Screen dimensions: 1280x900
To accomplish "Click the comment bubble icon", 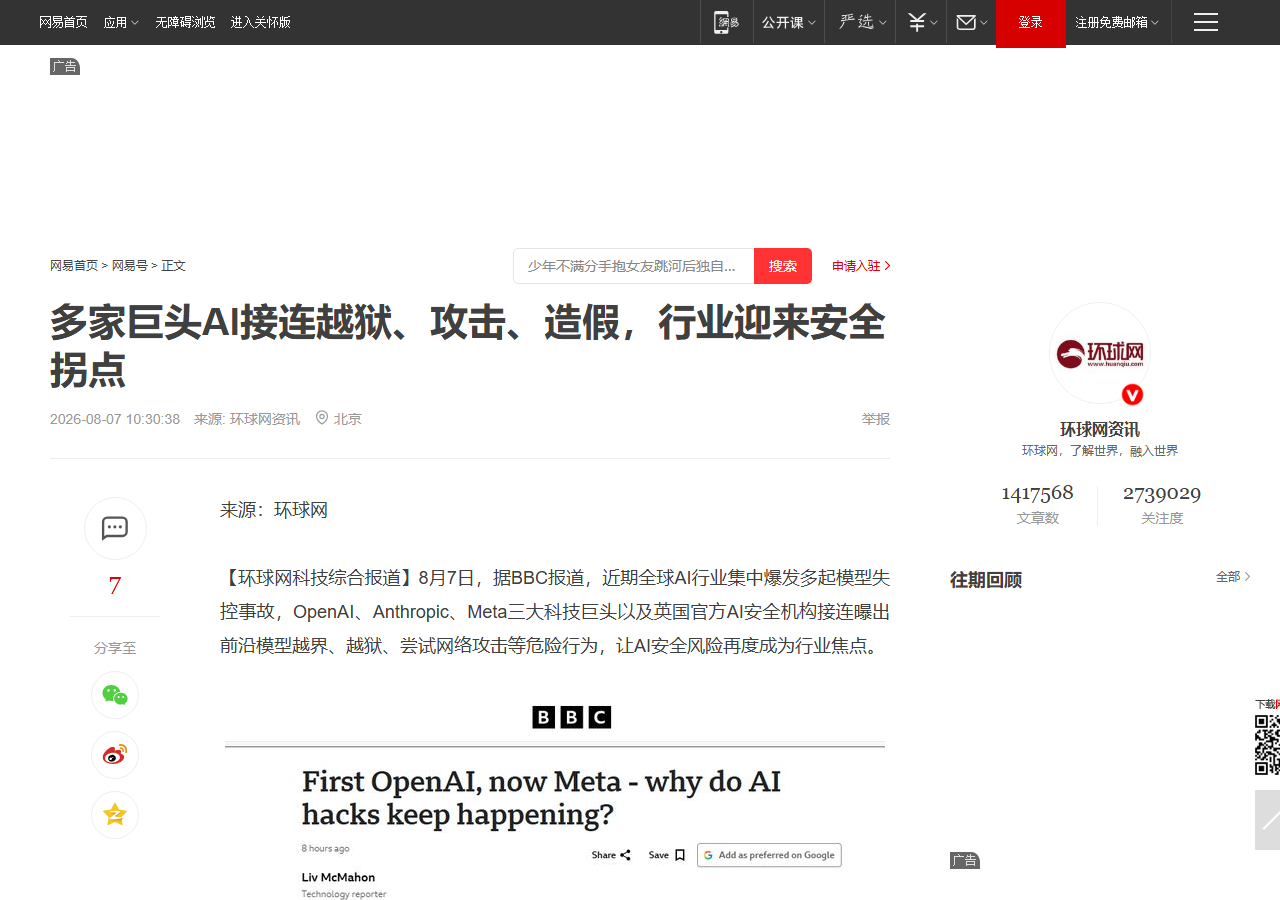I will 115,528.
